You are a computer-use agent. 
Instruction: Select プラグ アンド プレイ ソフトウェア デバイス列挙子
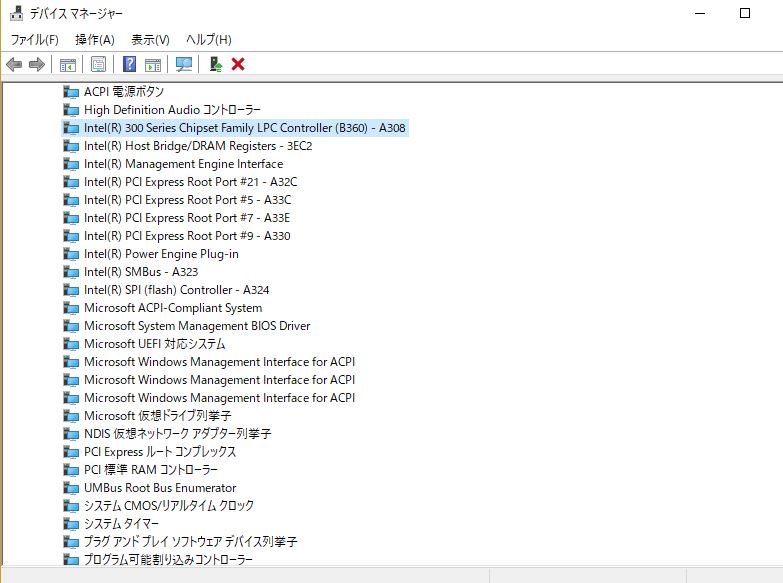pyautogui.click(x=191, y=542)
